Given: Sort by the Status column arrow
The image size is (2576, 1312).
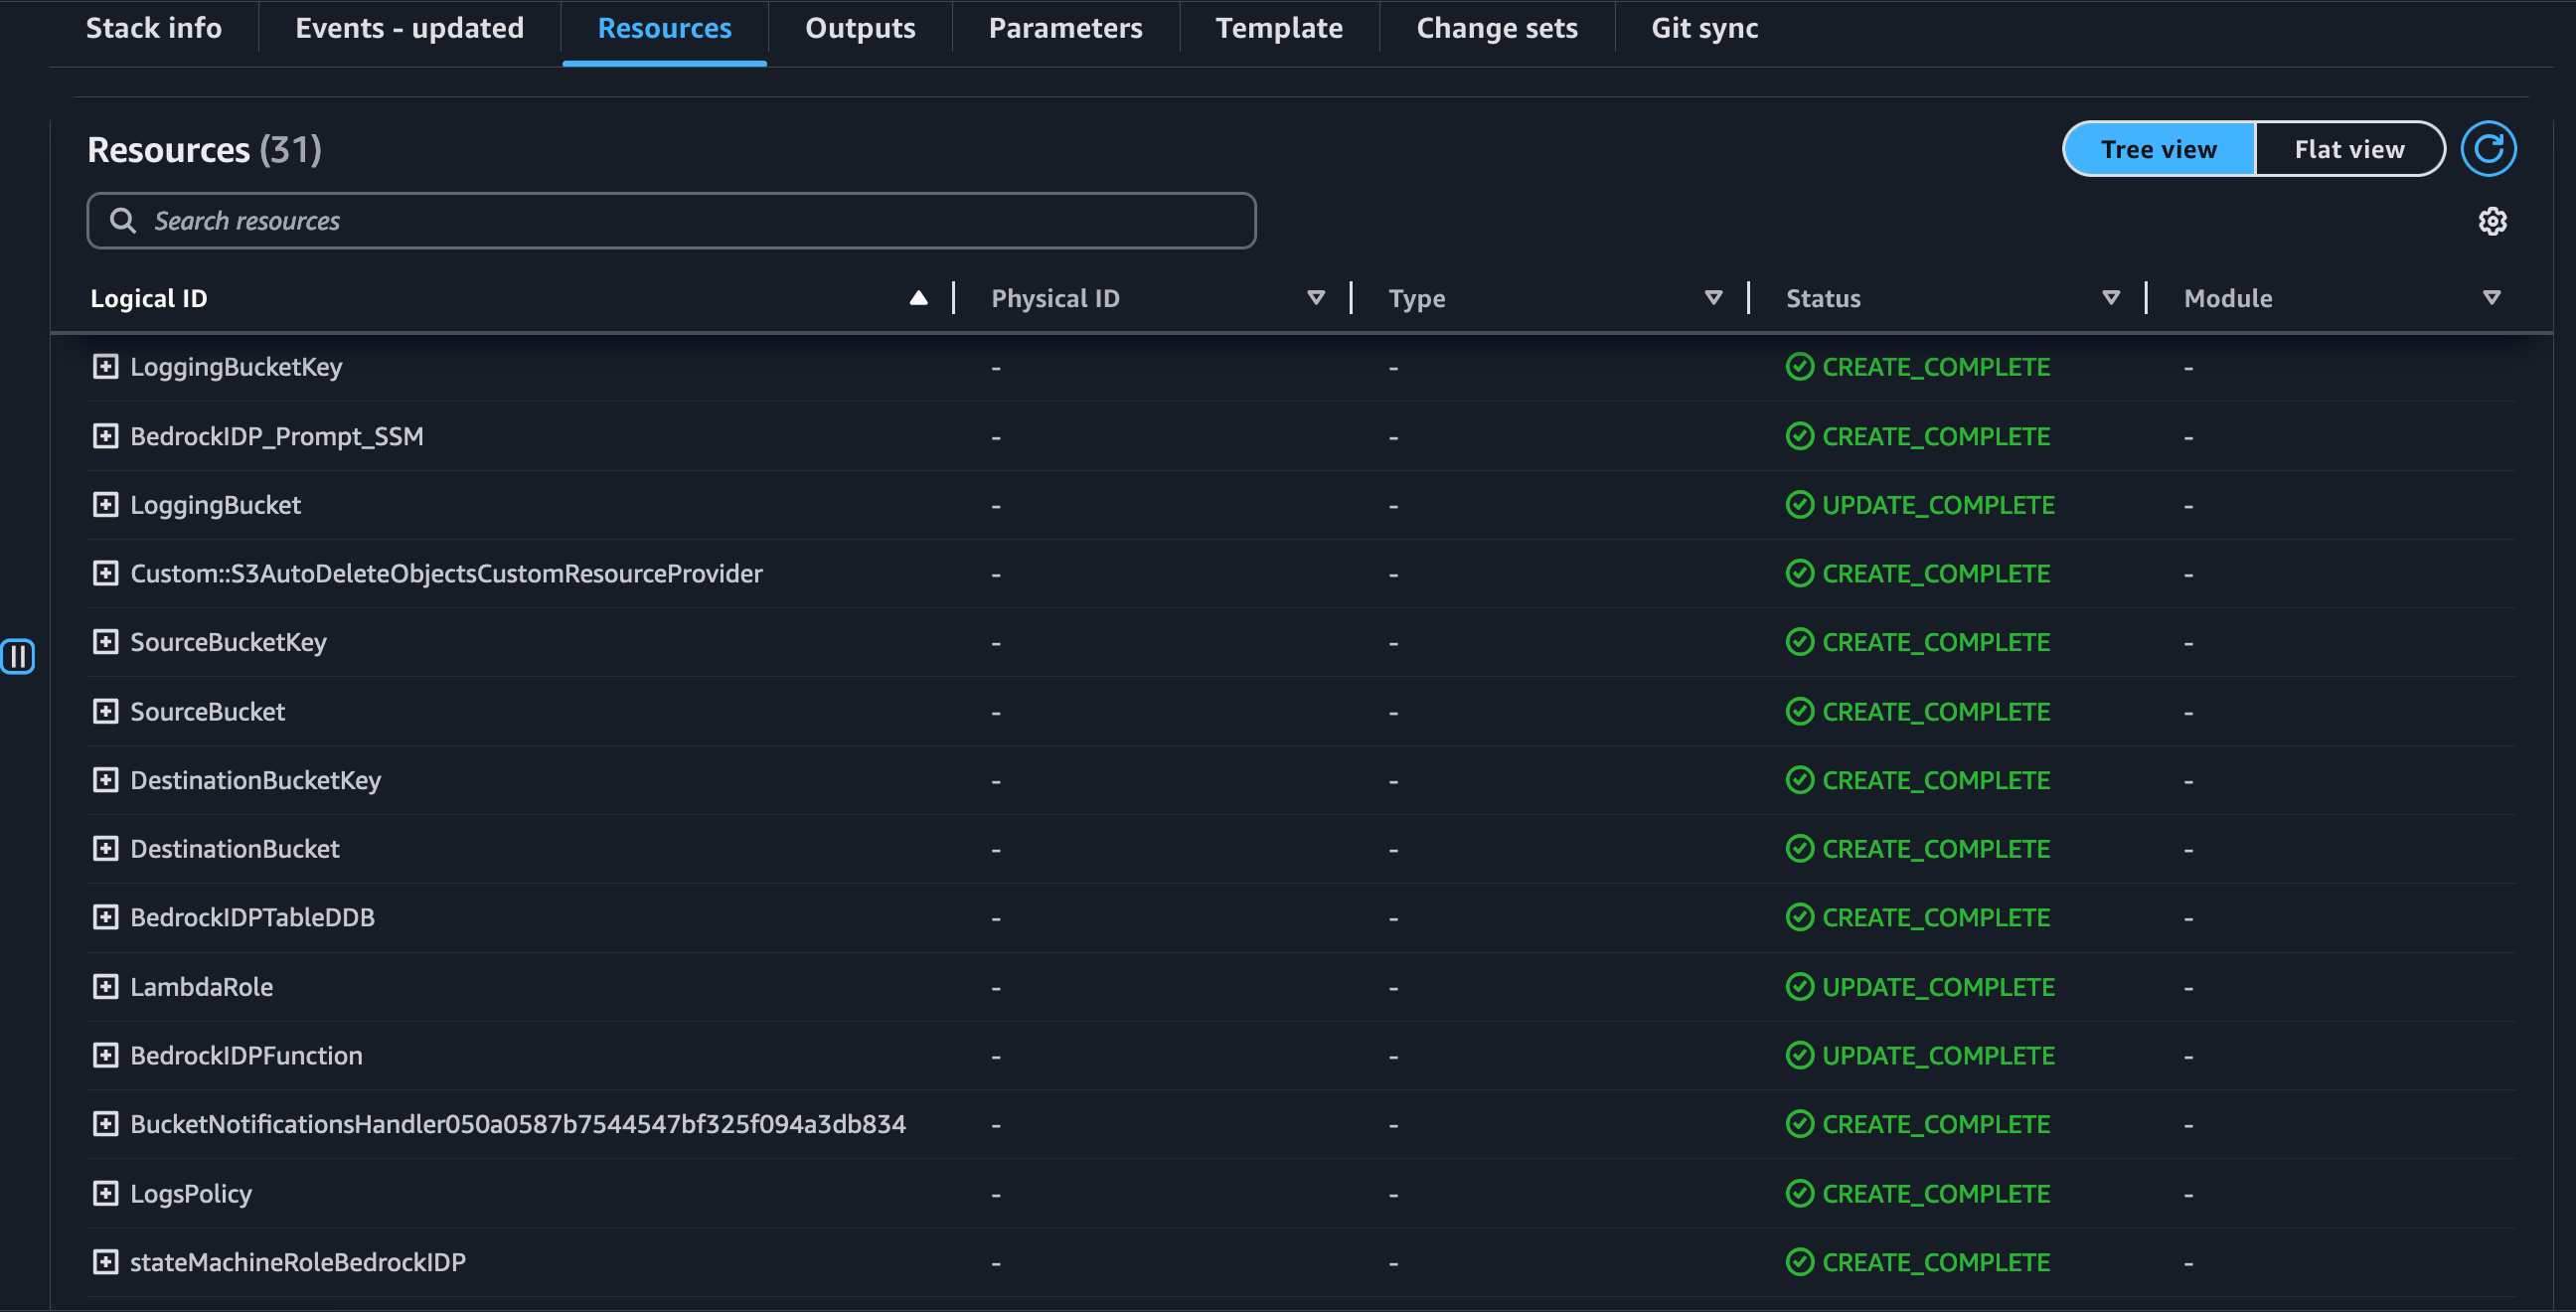Looking at the screenshot, I should pyautogui.click(x=2110, y=298).
